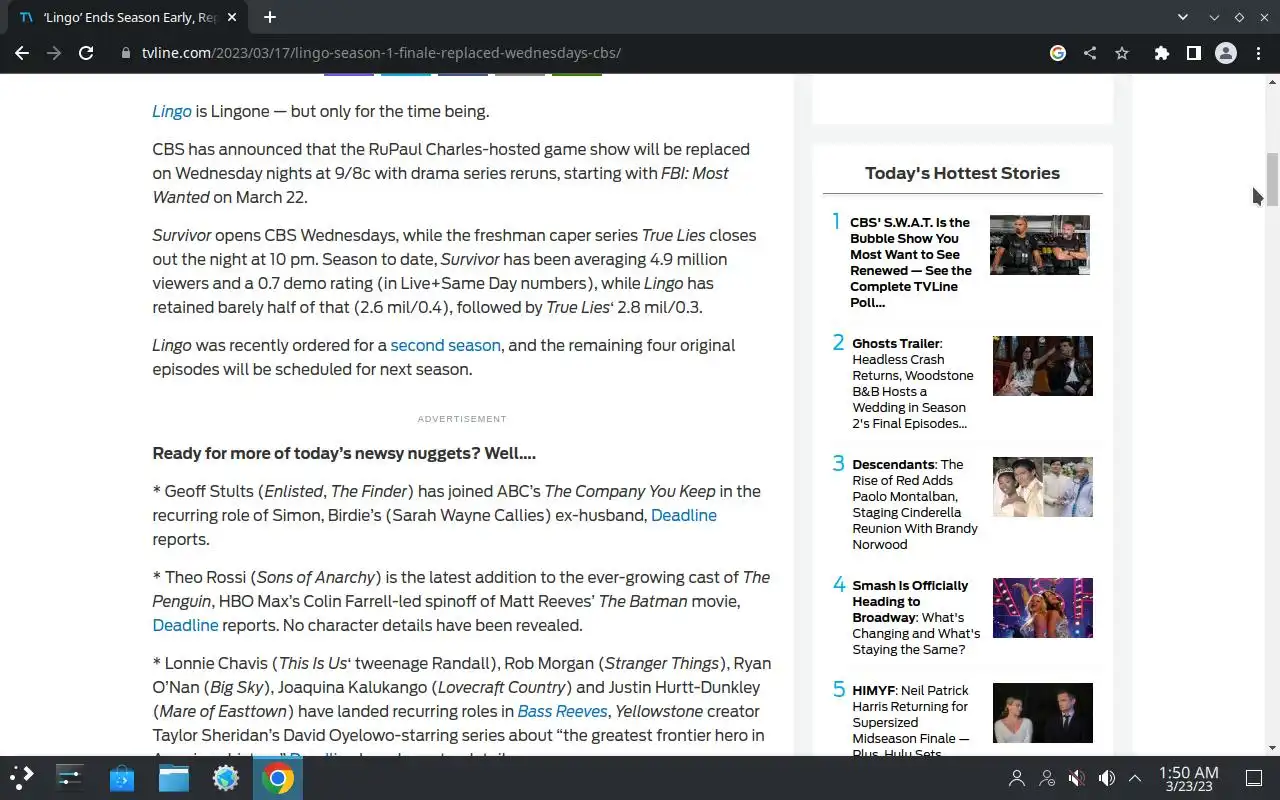Expand hidden system tray icons
The image size is (1280, 800).
[x=1135, y=777]
